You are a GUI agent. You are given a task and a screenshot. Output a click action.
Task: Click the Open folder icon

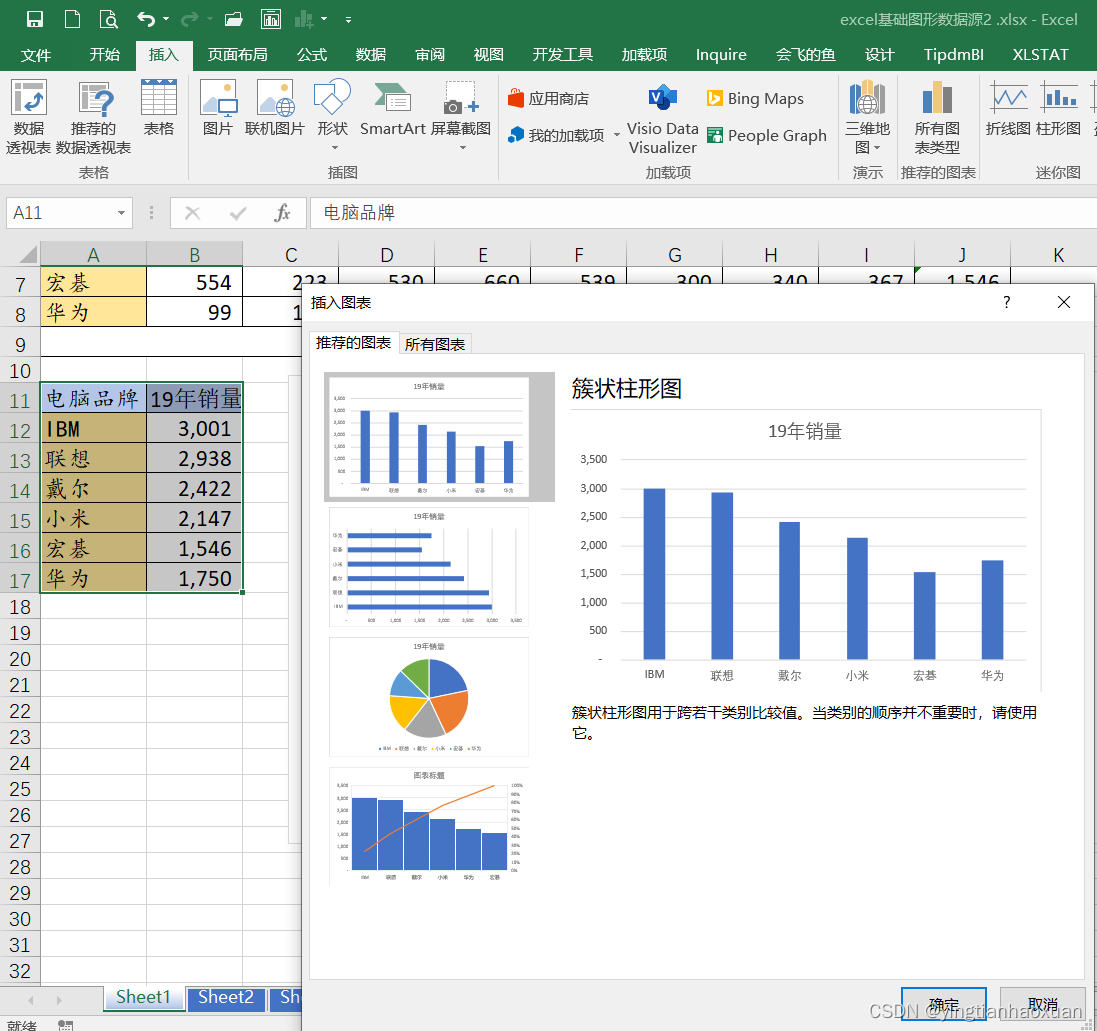pos(234,19)
